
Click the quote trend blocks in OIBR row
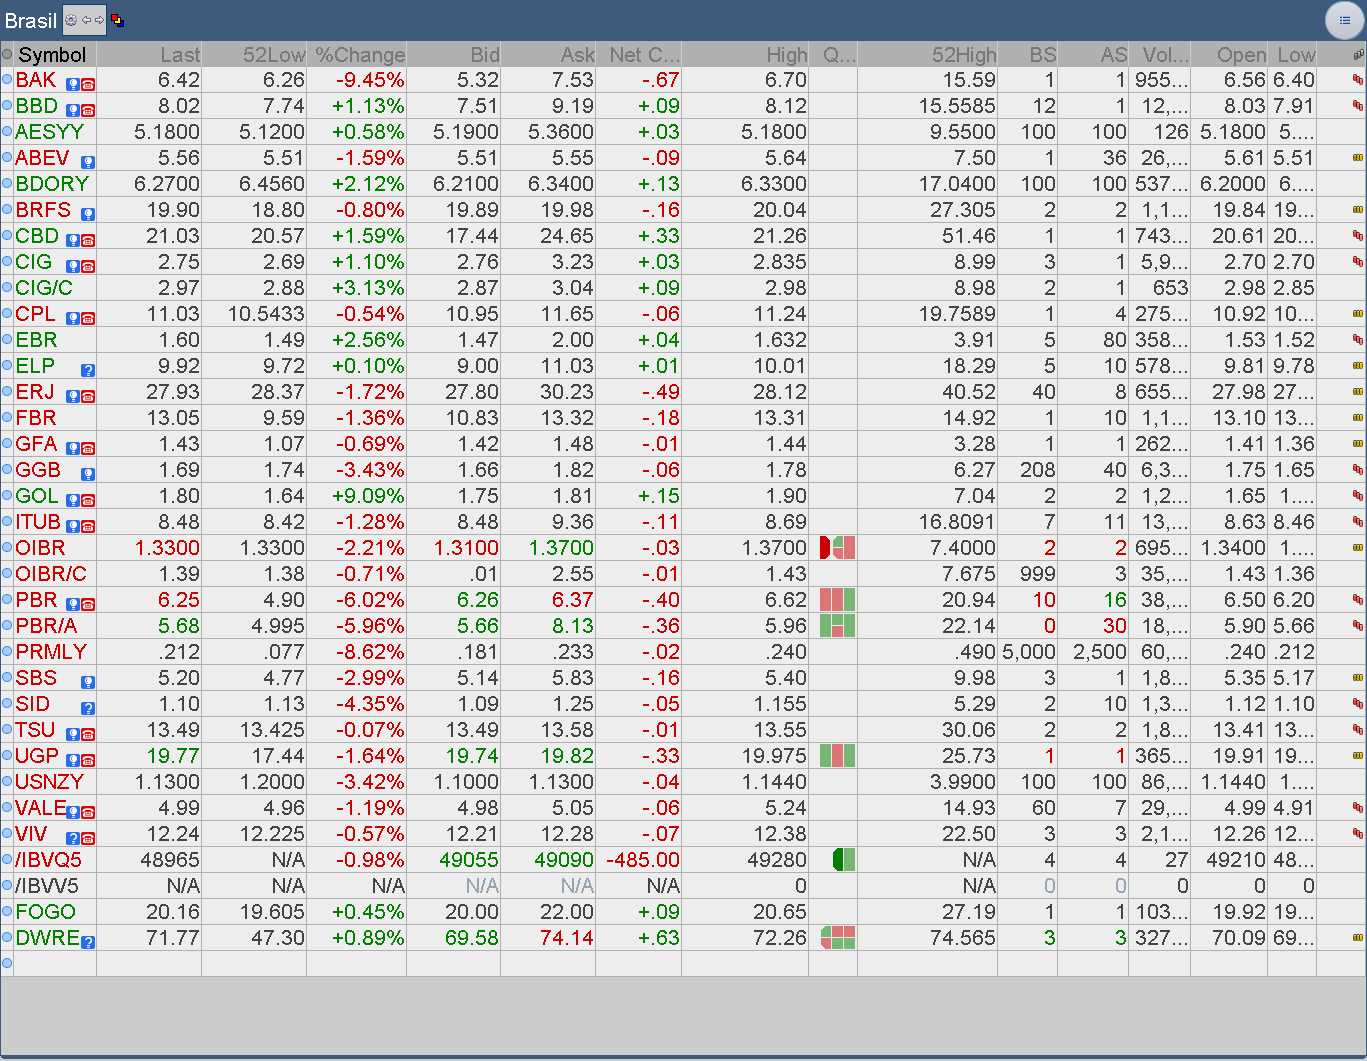pyautogui.click(x=837, y=547)
